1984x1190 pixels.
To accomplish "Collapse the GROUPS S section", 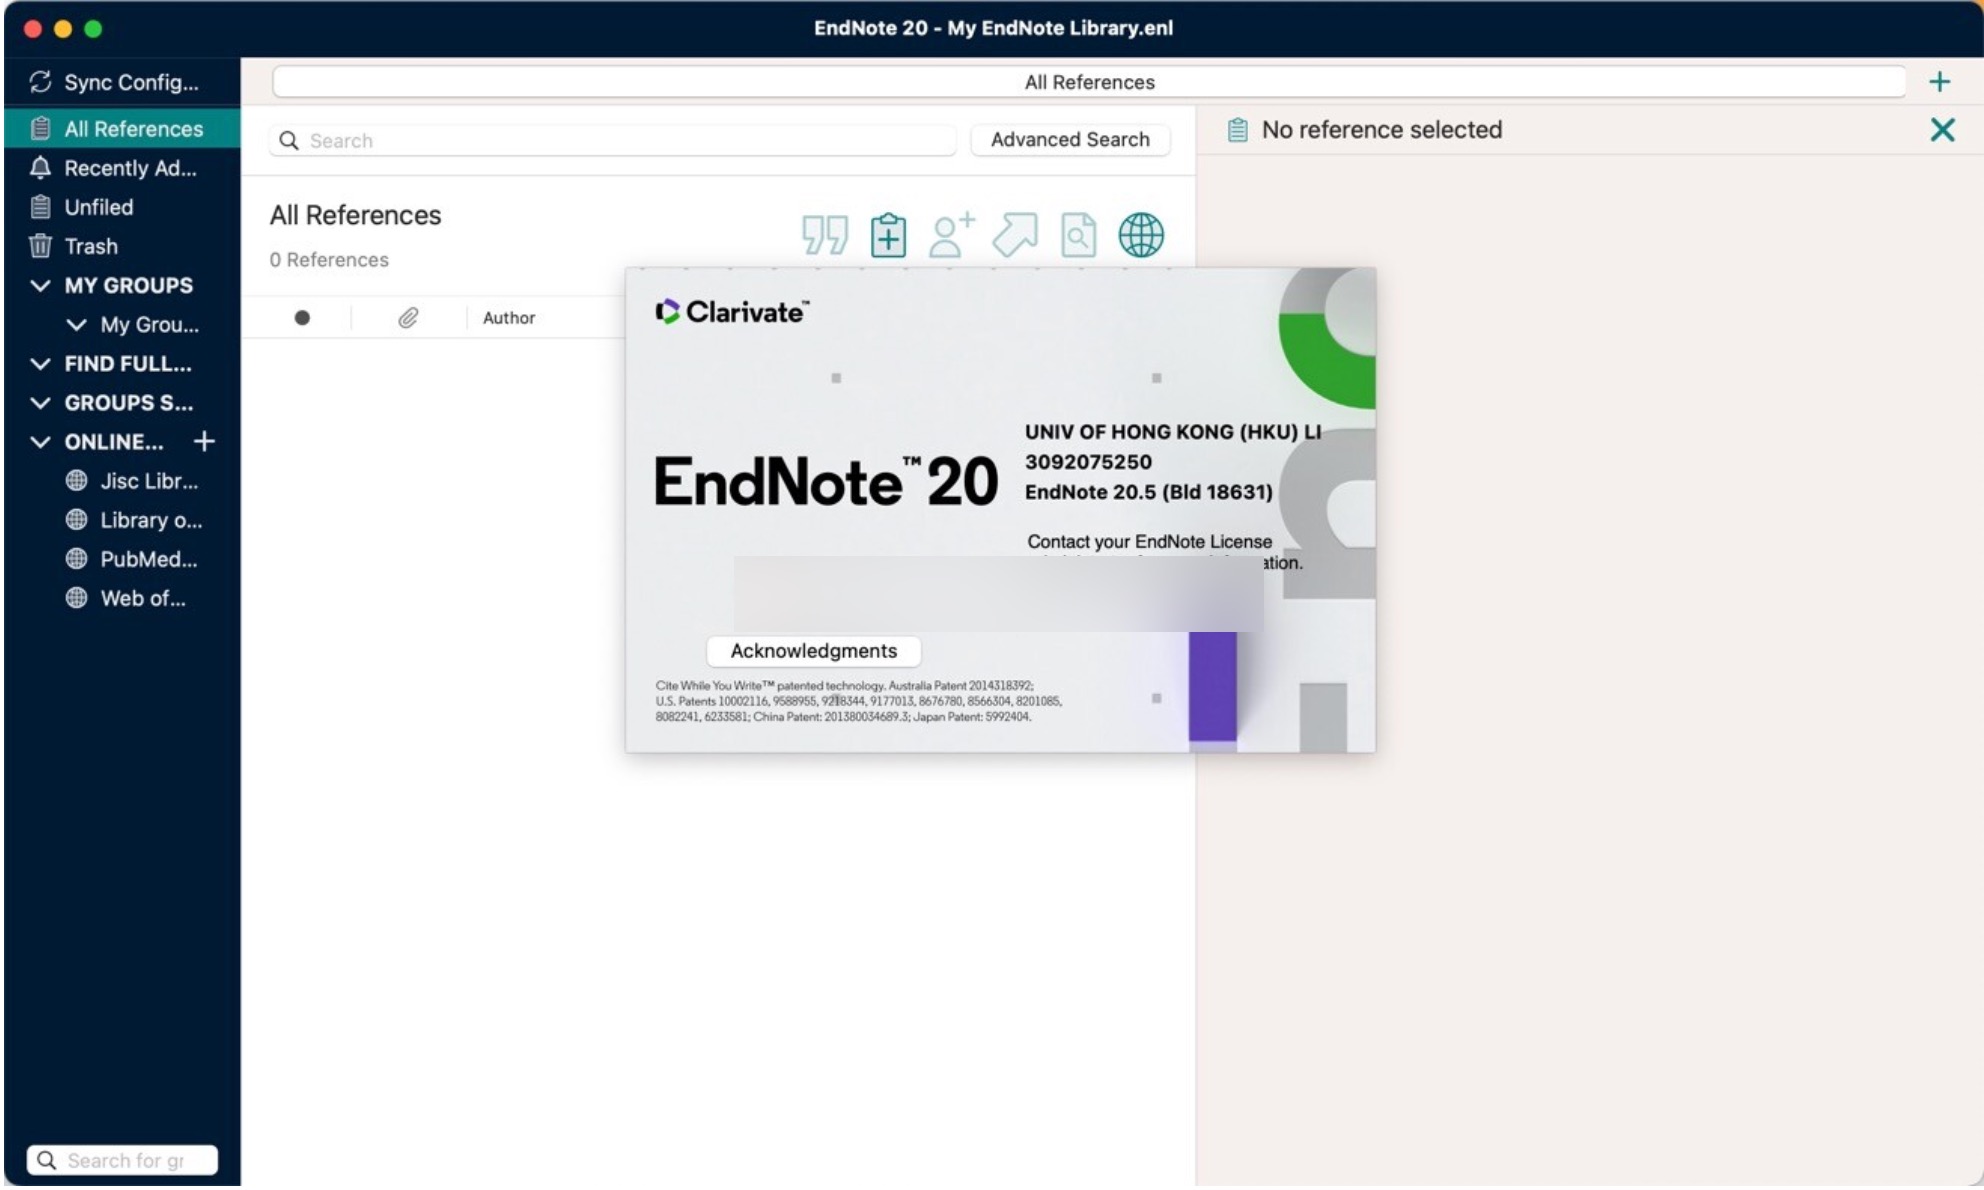I will tap(39, 403).
